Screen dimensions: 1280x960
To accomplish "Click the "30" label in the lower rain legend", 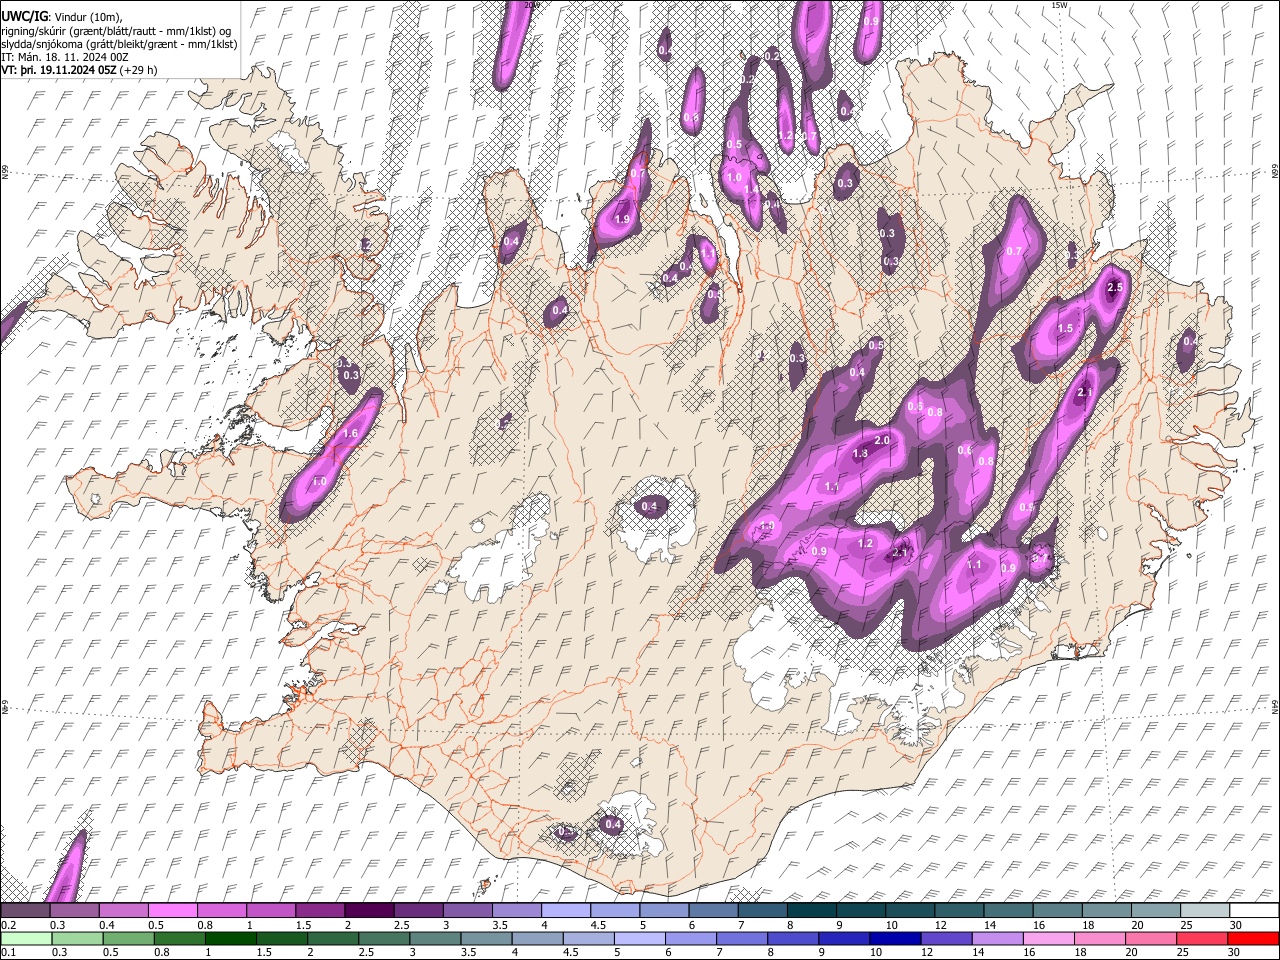I will tap(1236, 953).
